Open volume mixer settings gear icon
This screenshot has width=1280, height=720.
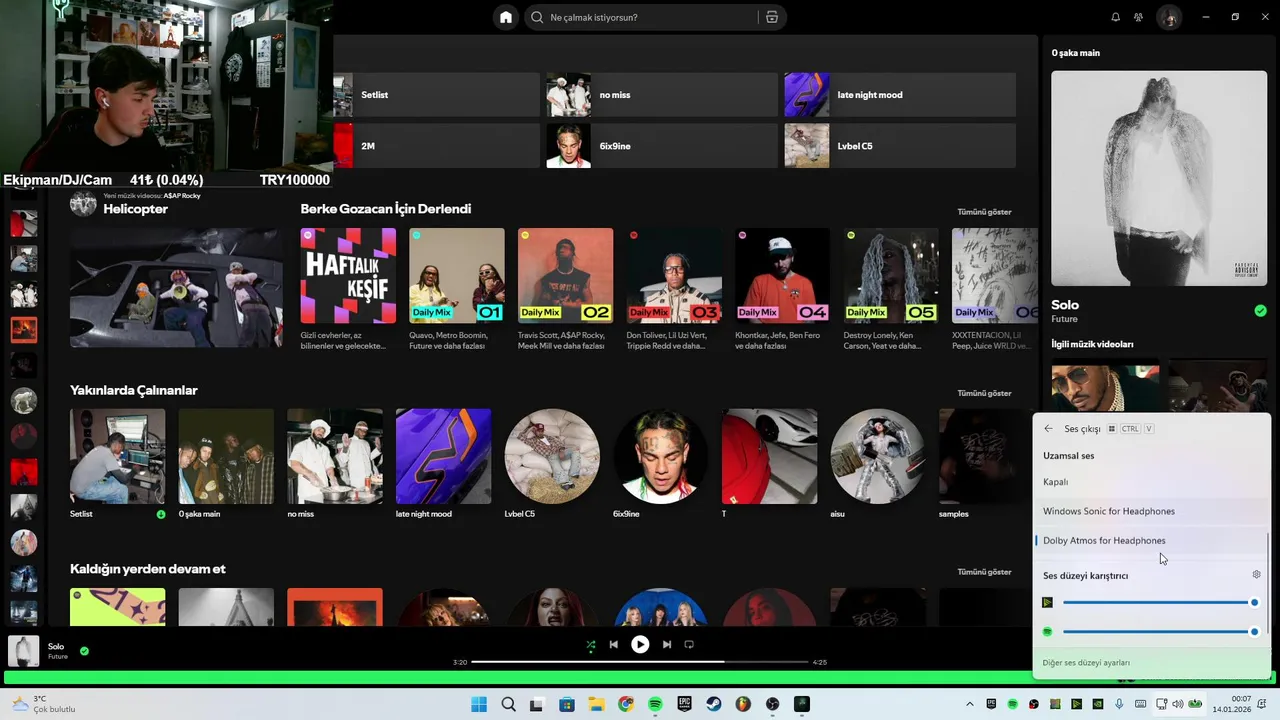point(1256,575)
